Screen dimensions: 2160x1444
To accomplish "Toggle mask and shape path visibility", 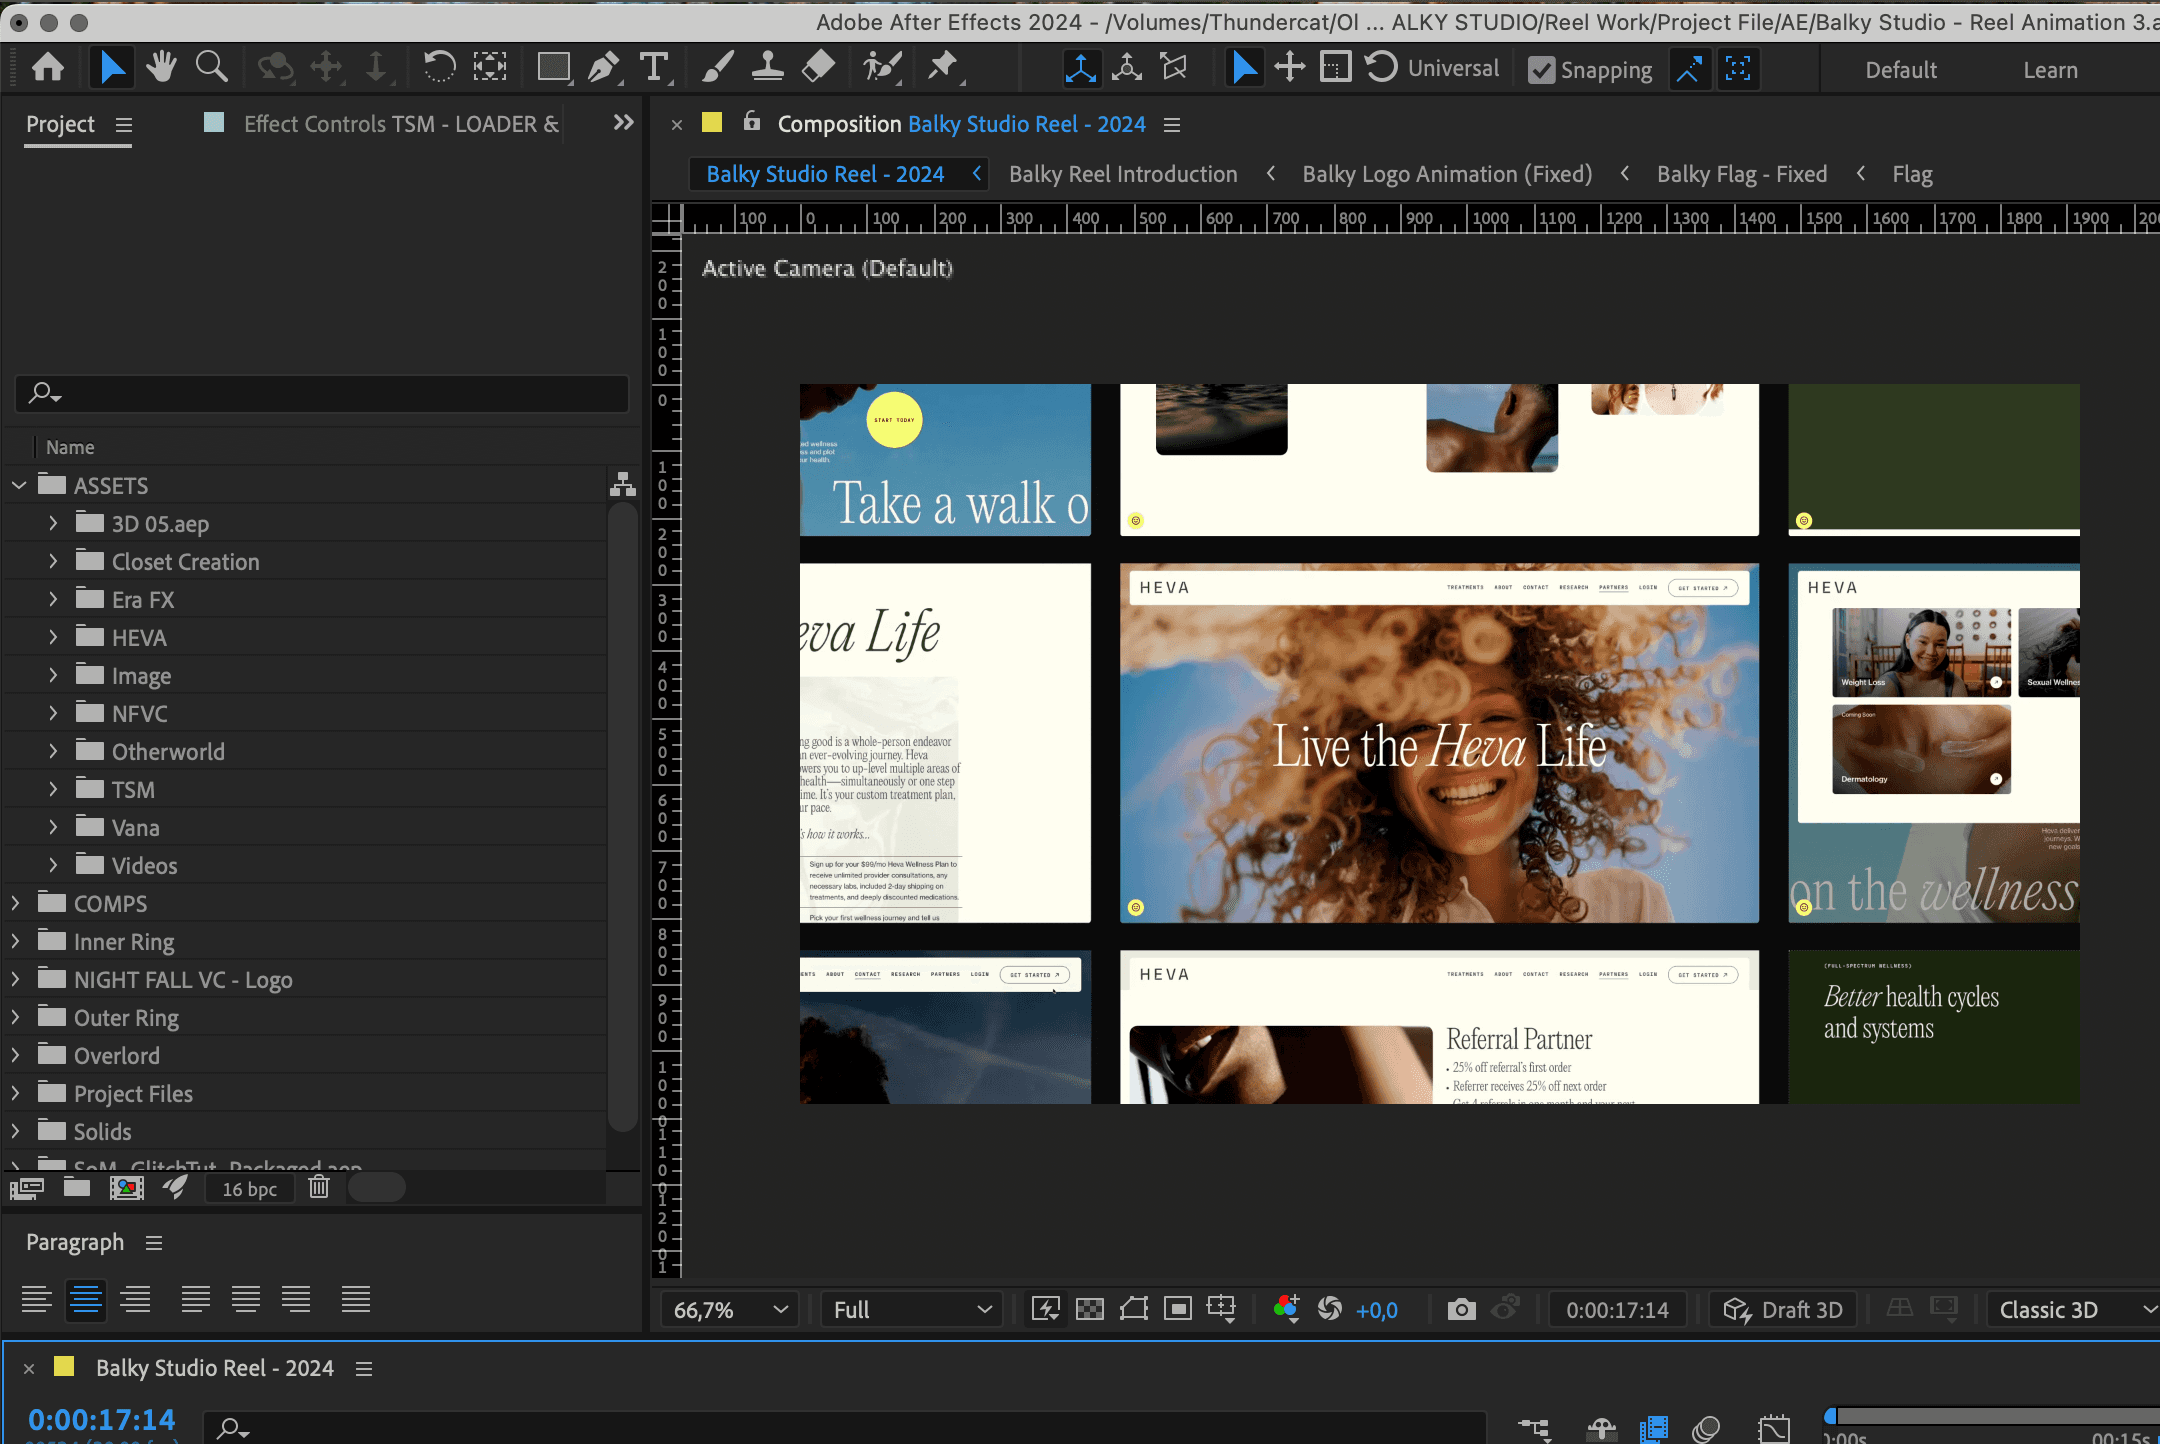I will click(x=1134, y=1309).
